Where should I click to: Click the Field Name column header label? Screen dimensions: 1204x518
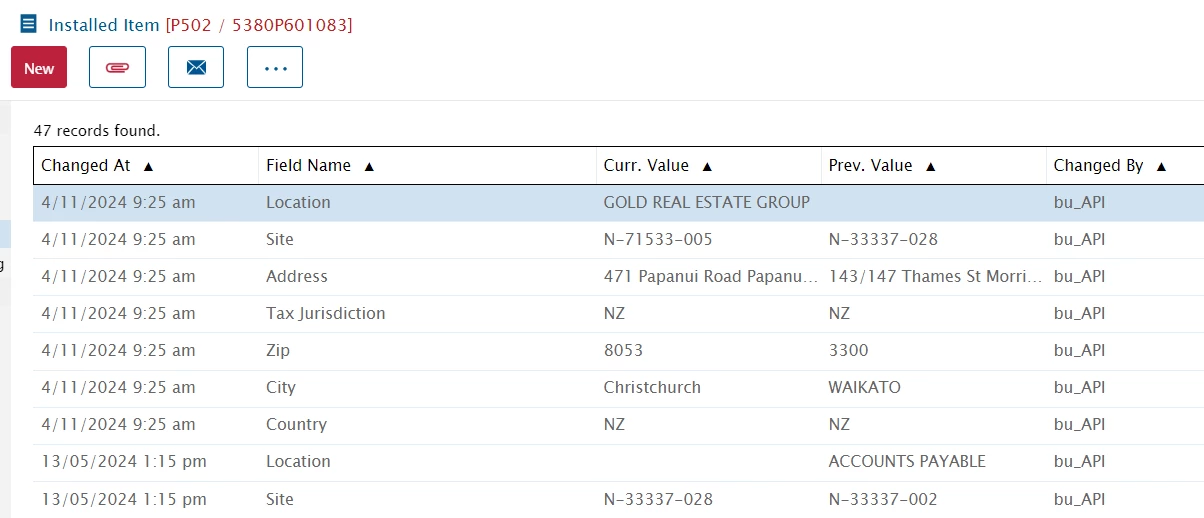coord(308,166)
